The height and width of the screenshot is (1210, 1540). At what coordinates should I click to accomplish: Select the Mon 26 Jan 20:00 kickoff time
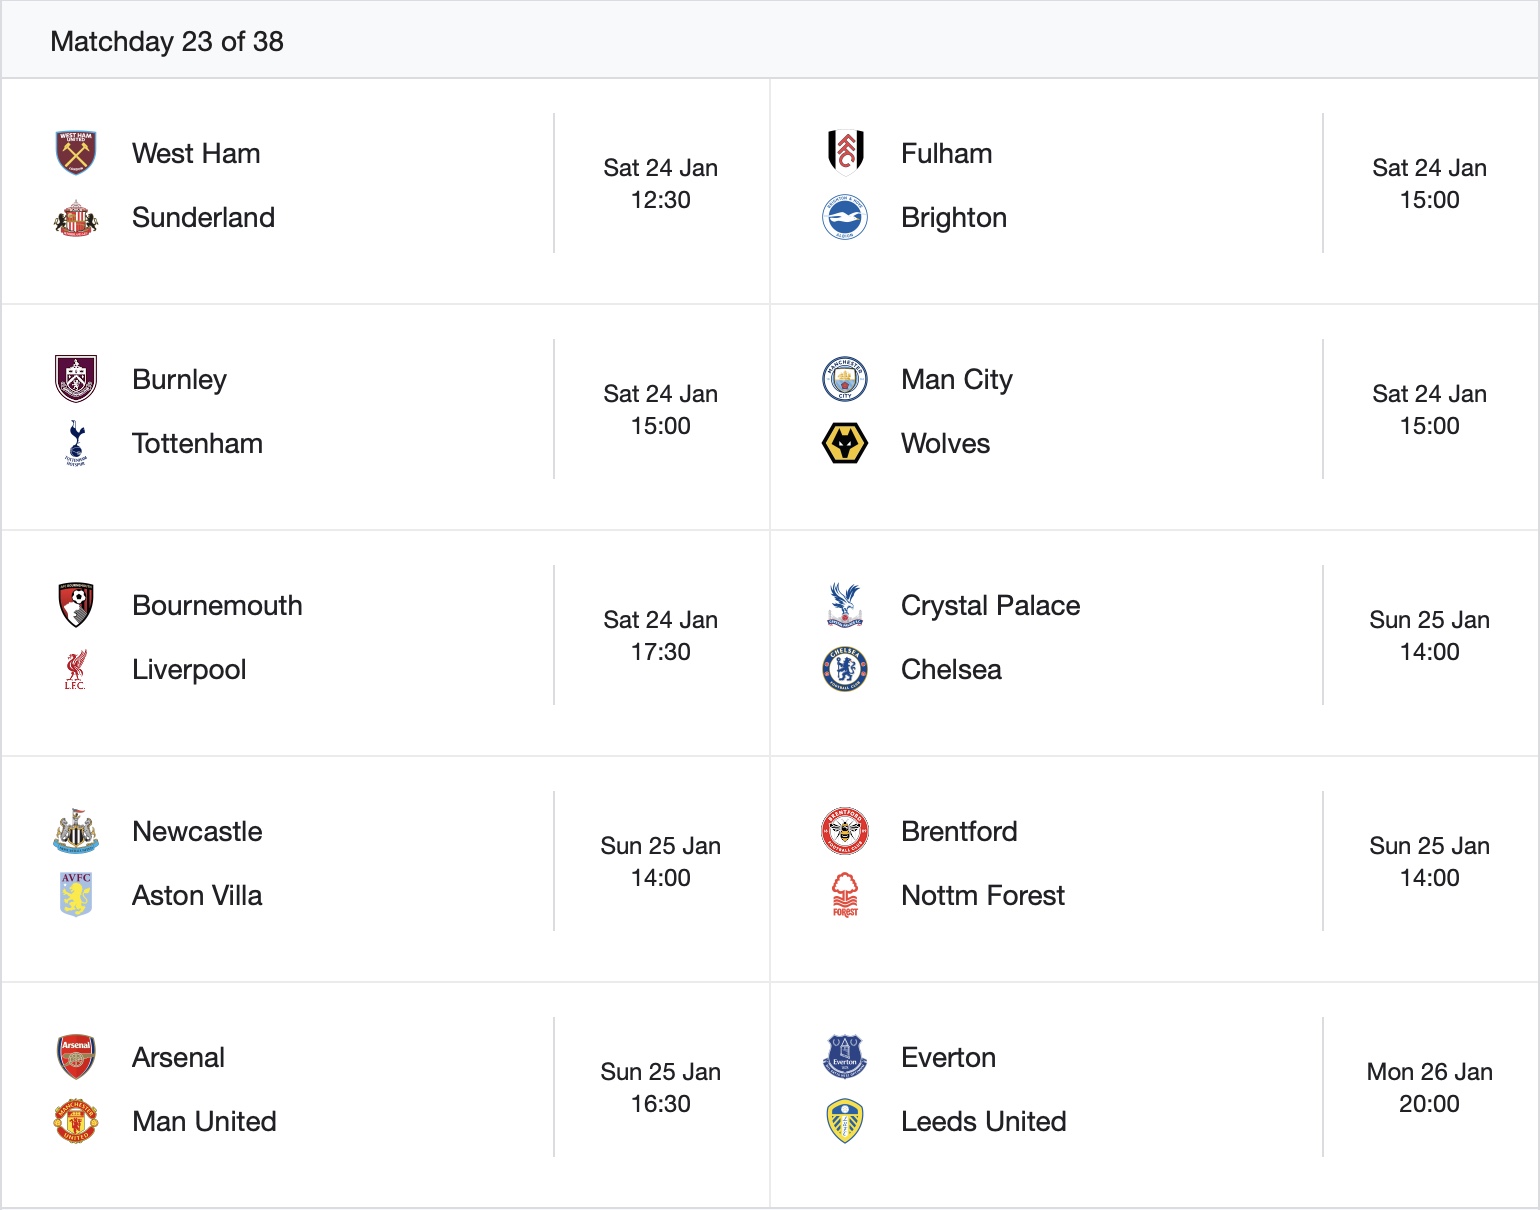[x=1429, y=1088]
